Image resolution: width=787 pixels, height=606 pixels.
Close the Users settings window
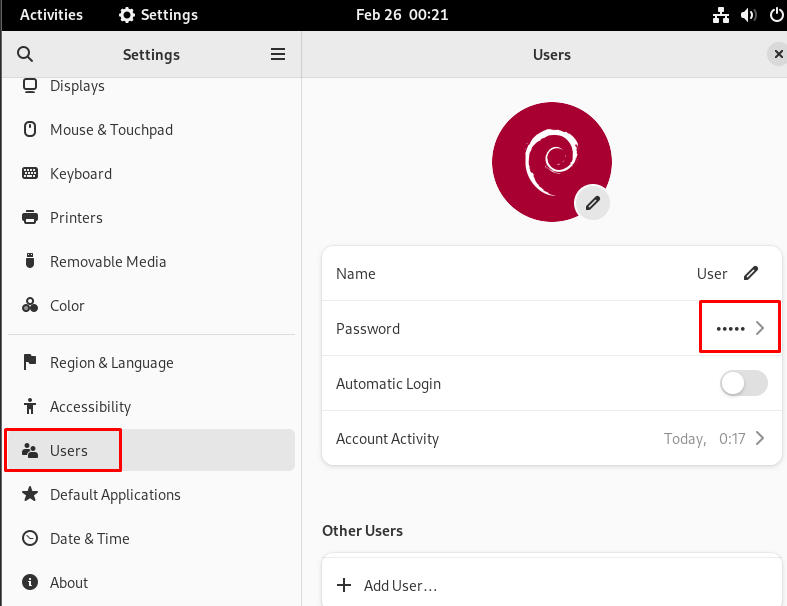(778, 54)
